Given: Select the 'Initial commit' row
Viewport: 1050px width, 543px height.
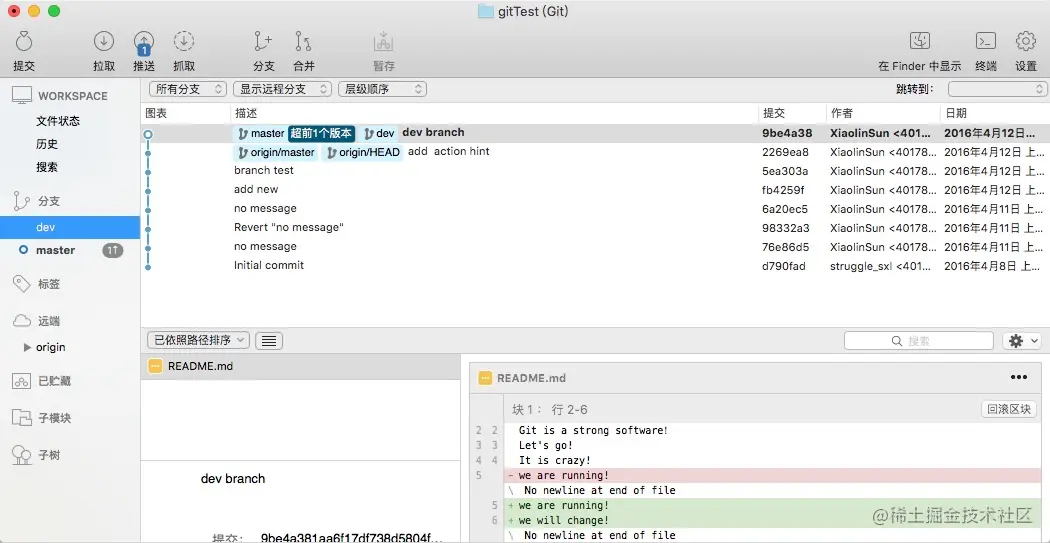Looking at the screenshot, I should click(595, 265).
